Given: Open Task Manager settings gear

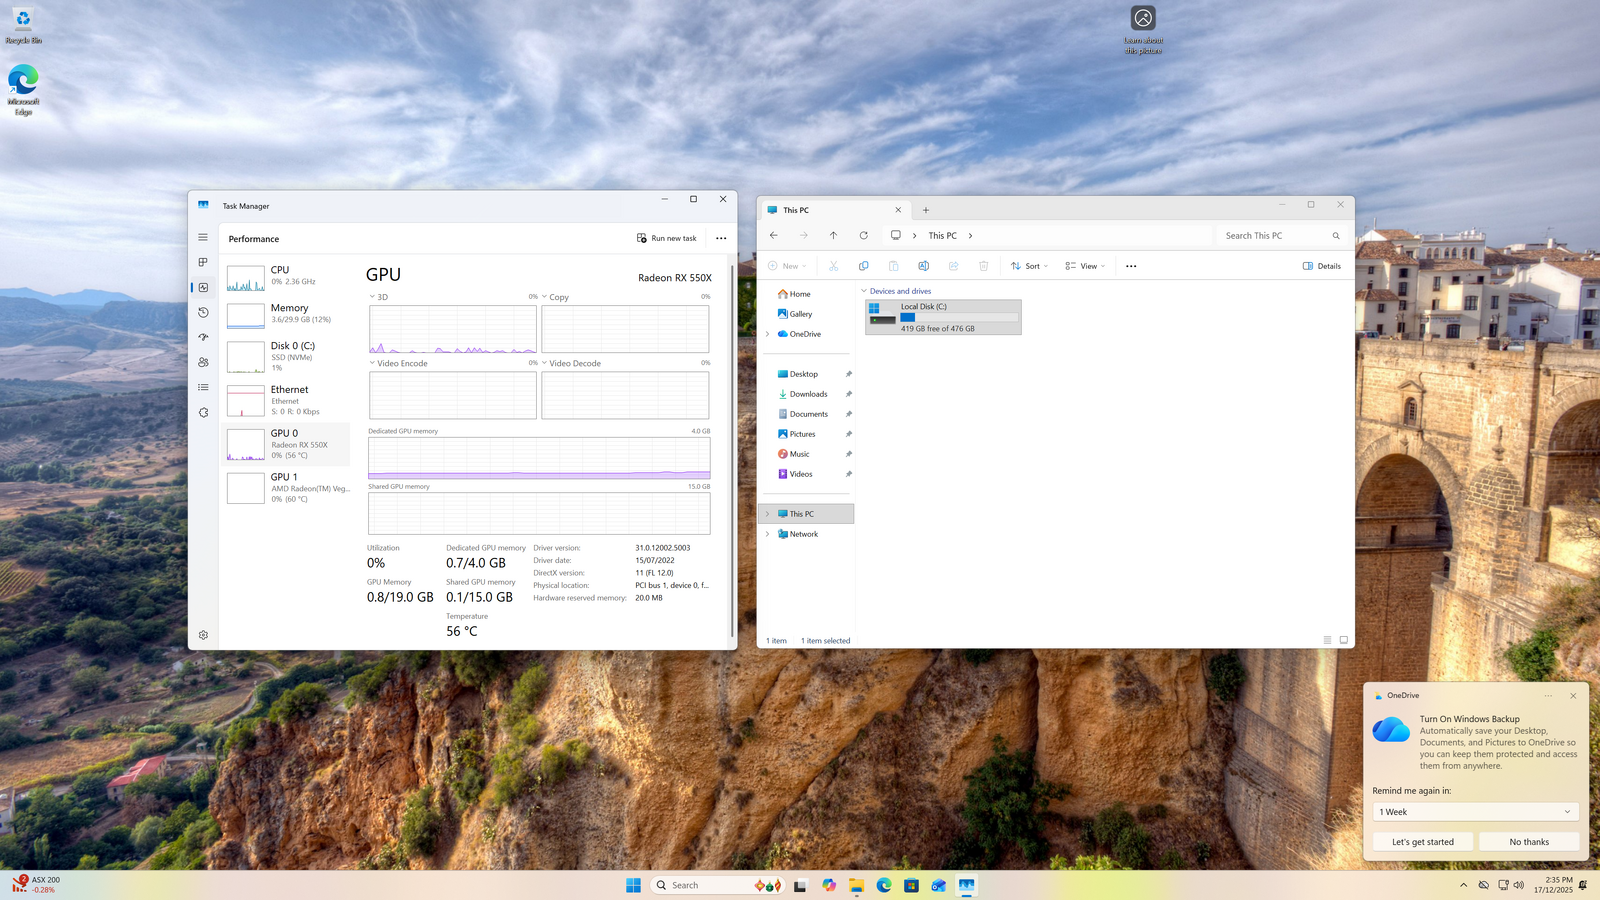Looking at the screenshot, I should pyautogui.click(x=203, y=635).
